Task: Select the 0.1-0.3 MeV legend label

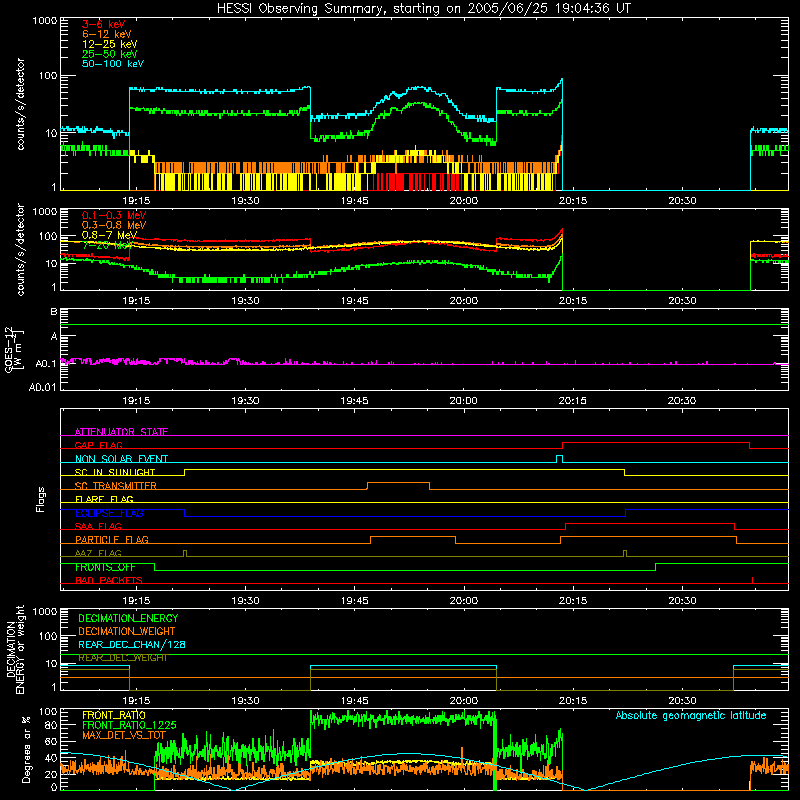Action: [114, 215]
